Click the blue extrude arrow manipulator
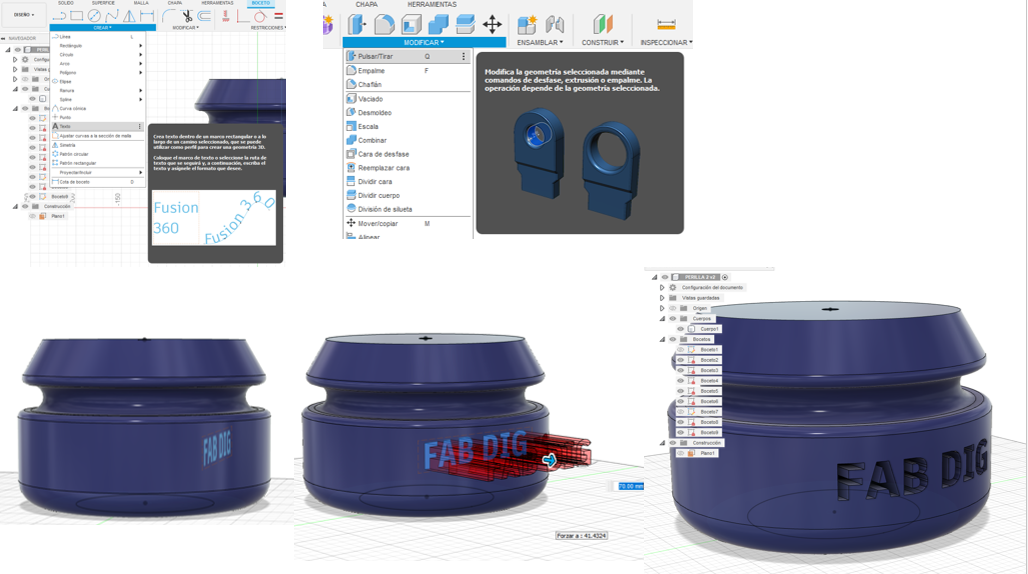Viewport: 1028px width, 574px height. click(x=549, y=461)
